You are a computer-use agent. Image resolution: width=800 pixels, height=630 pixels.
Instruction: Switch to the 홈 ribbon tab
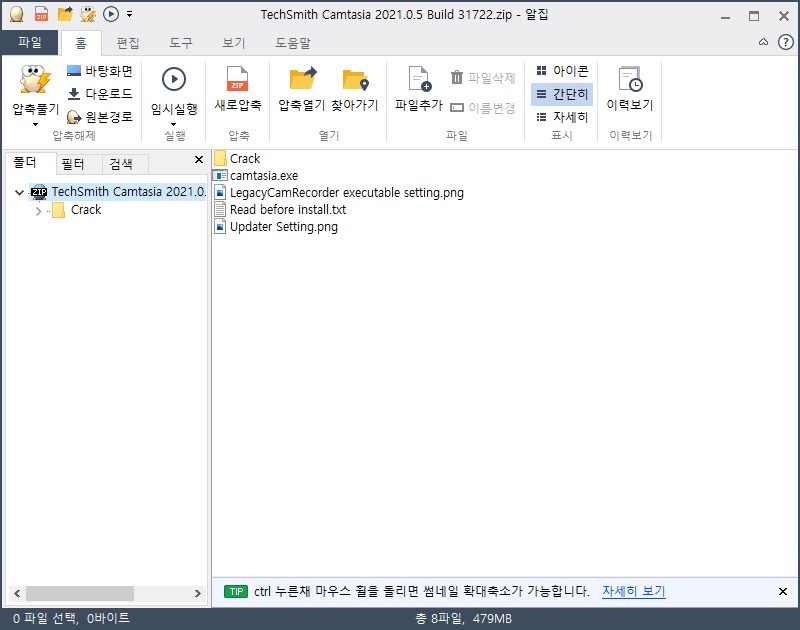pyautogui.click(x=81, y=43)
